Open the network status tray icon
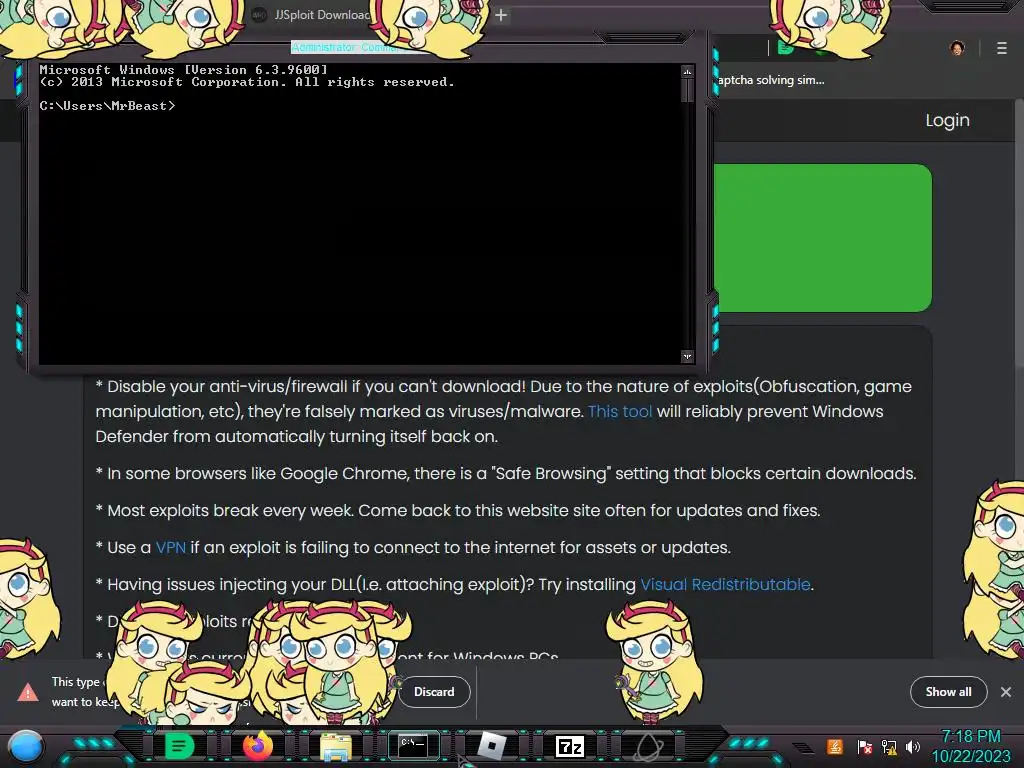This screenshot has height=768, width=1024. pos(888,746)
